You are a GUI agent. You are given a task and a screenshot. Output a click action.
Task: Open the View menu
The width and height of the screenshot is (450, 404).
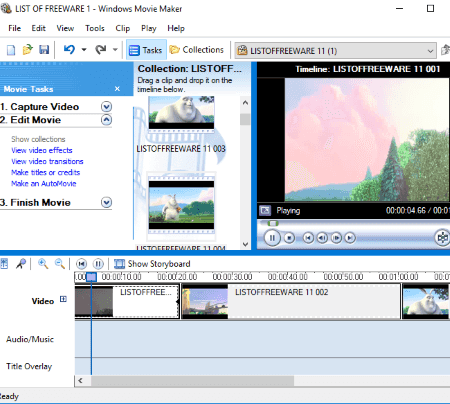(x=65, y=28)
